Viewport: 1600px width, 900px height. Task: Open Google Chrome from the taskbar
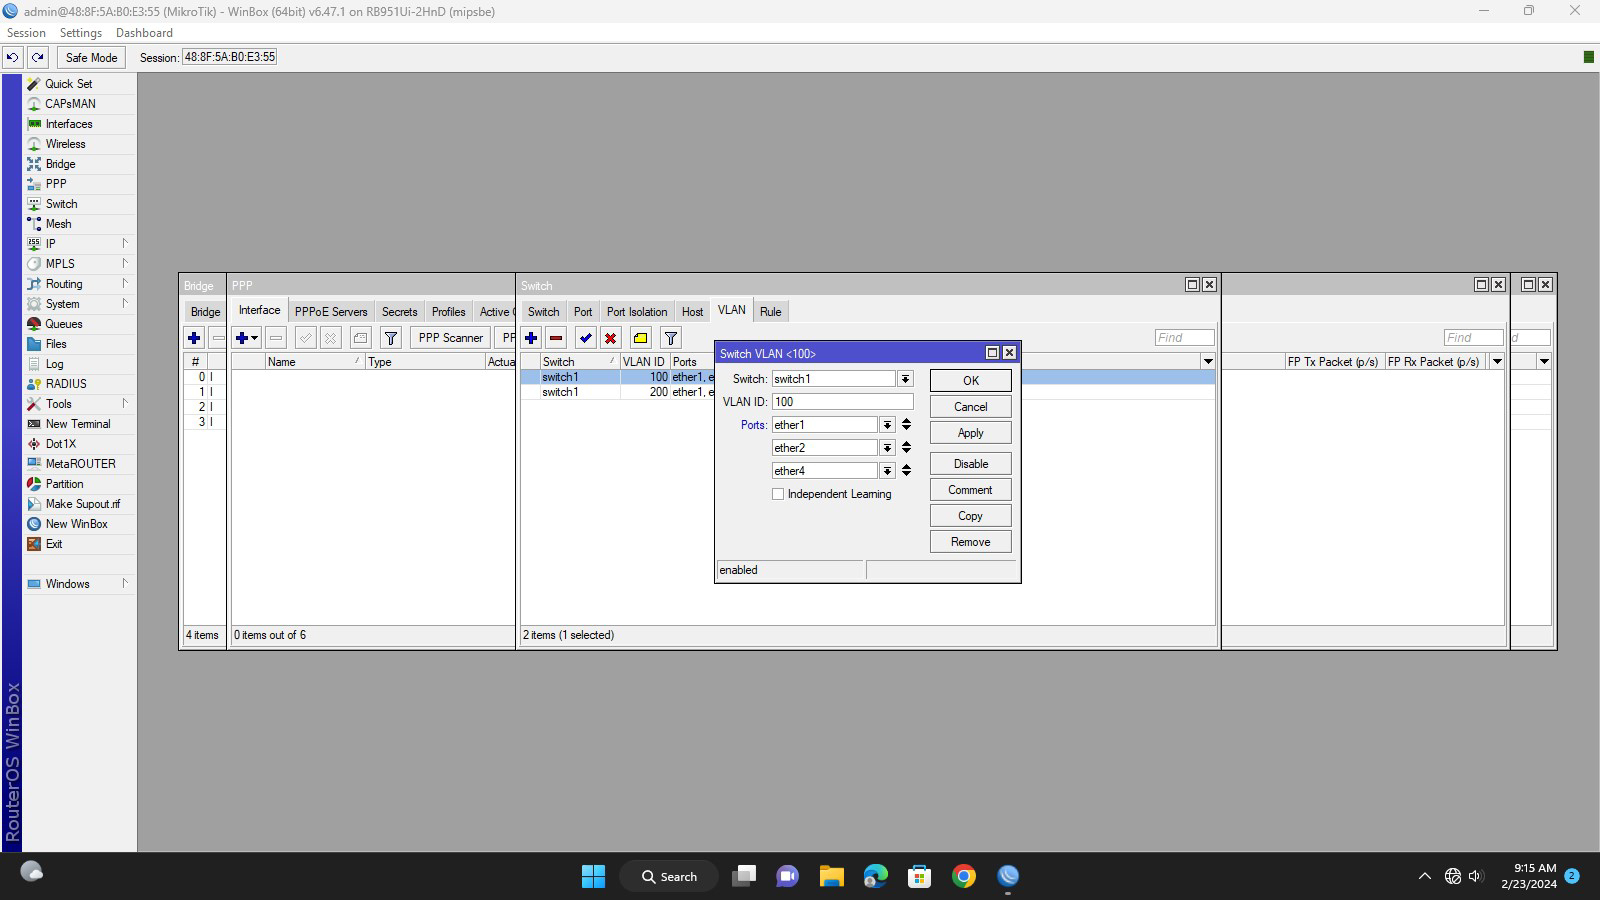pos(964,876)
